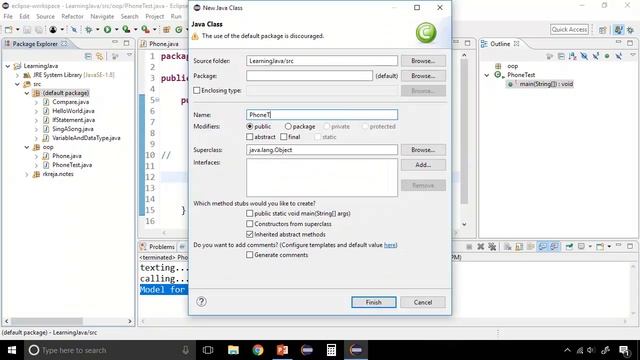Click Remove All Terminated Launches icon

[x=492, y=247]
